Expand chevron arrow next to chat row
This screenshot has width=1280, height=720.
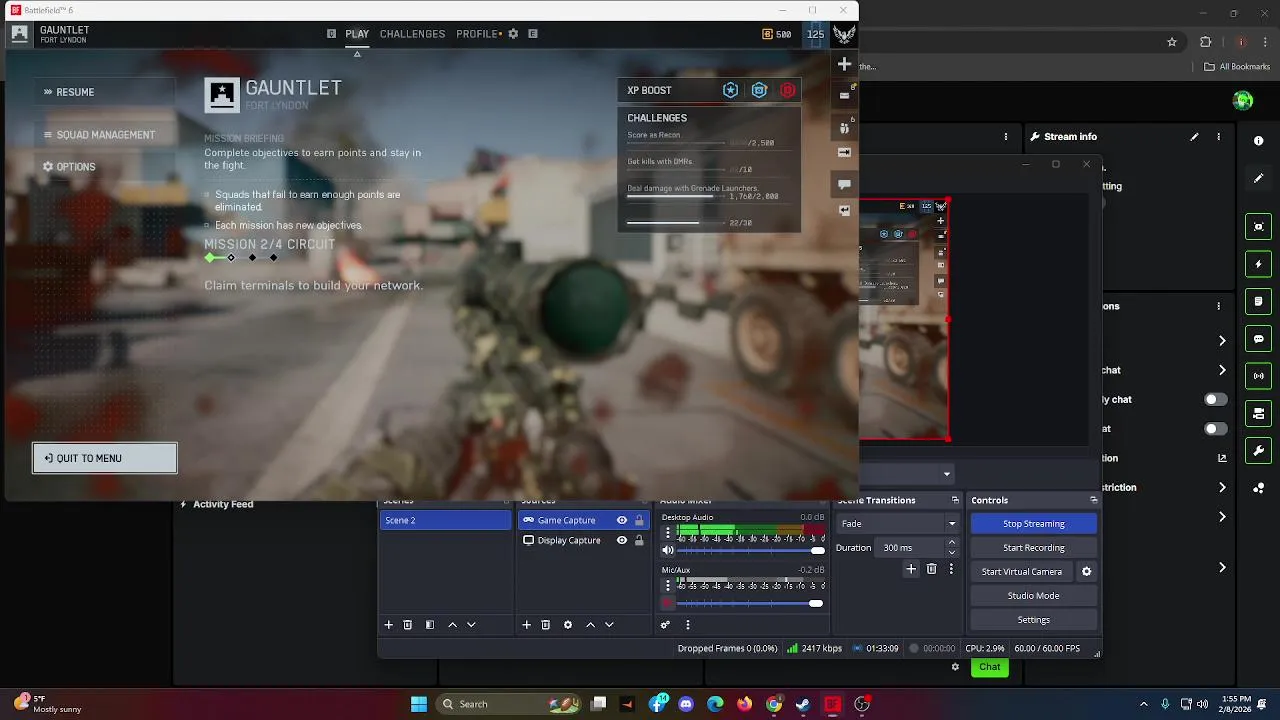pyautogui.click(x=1222, y=370)
